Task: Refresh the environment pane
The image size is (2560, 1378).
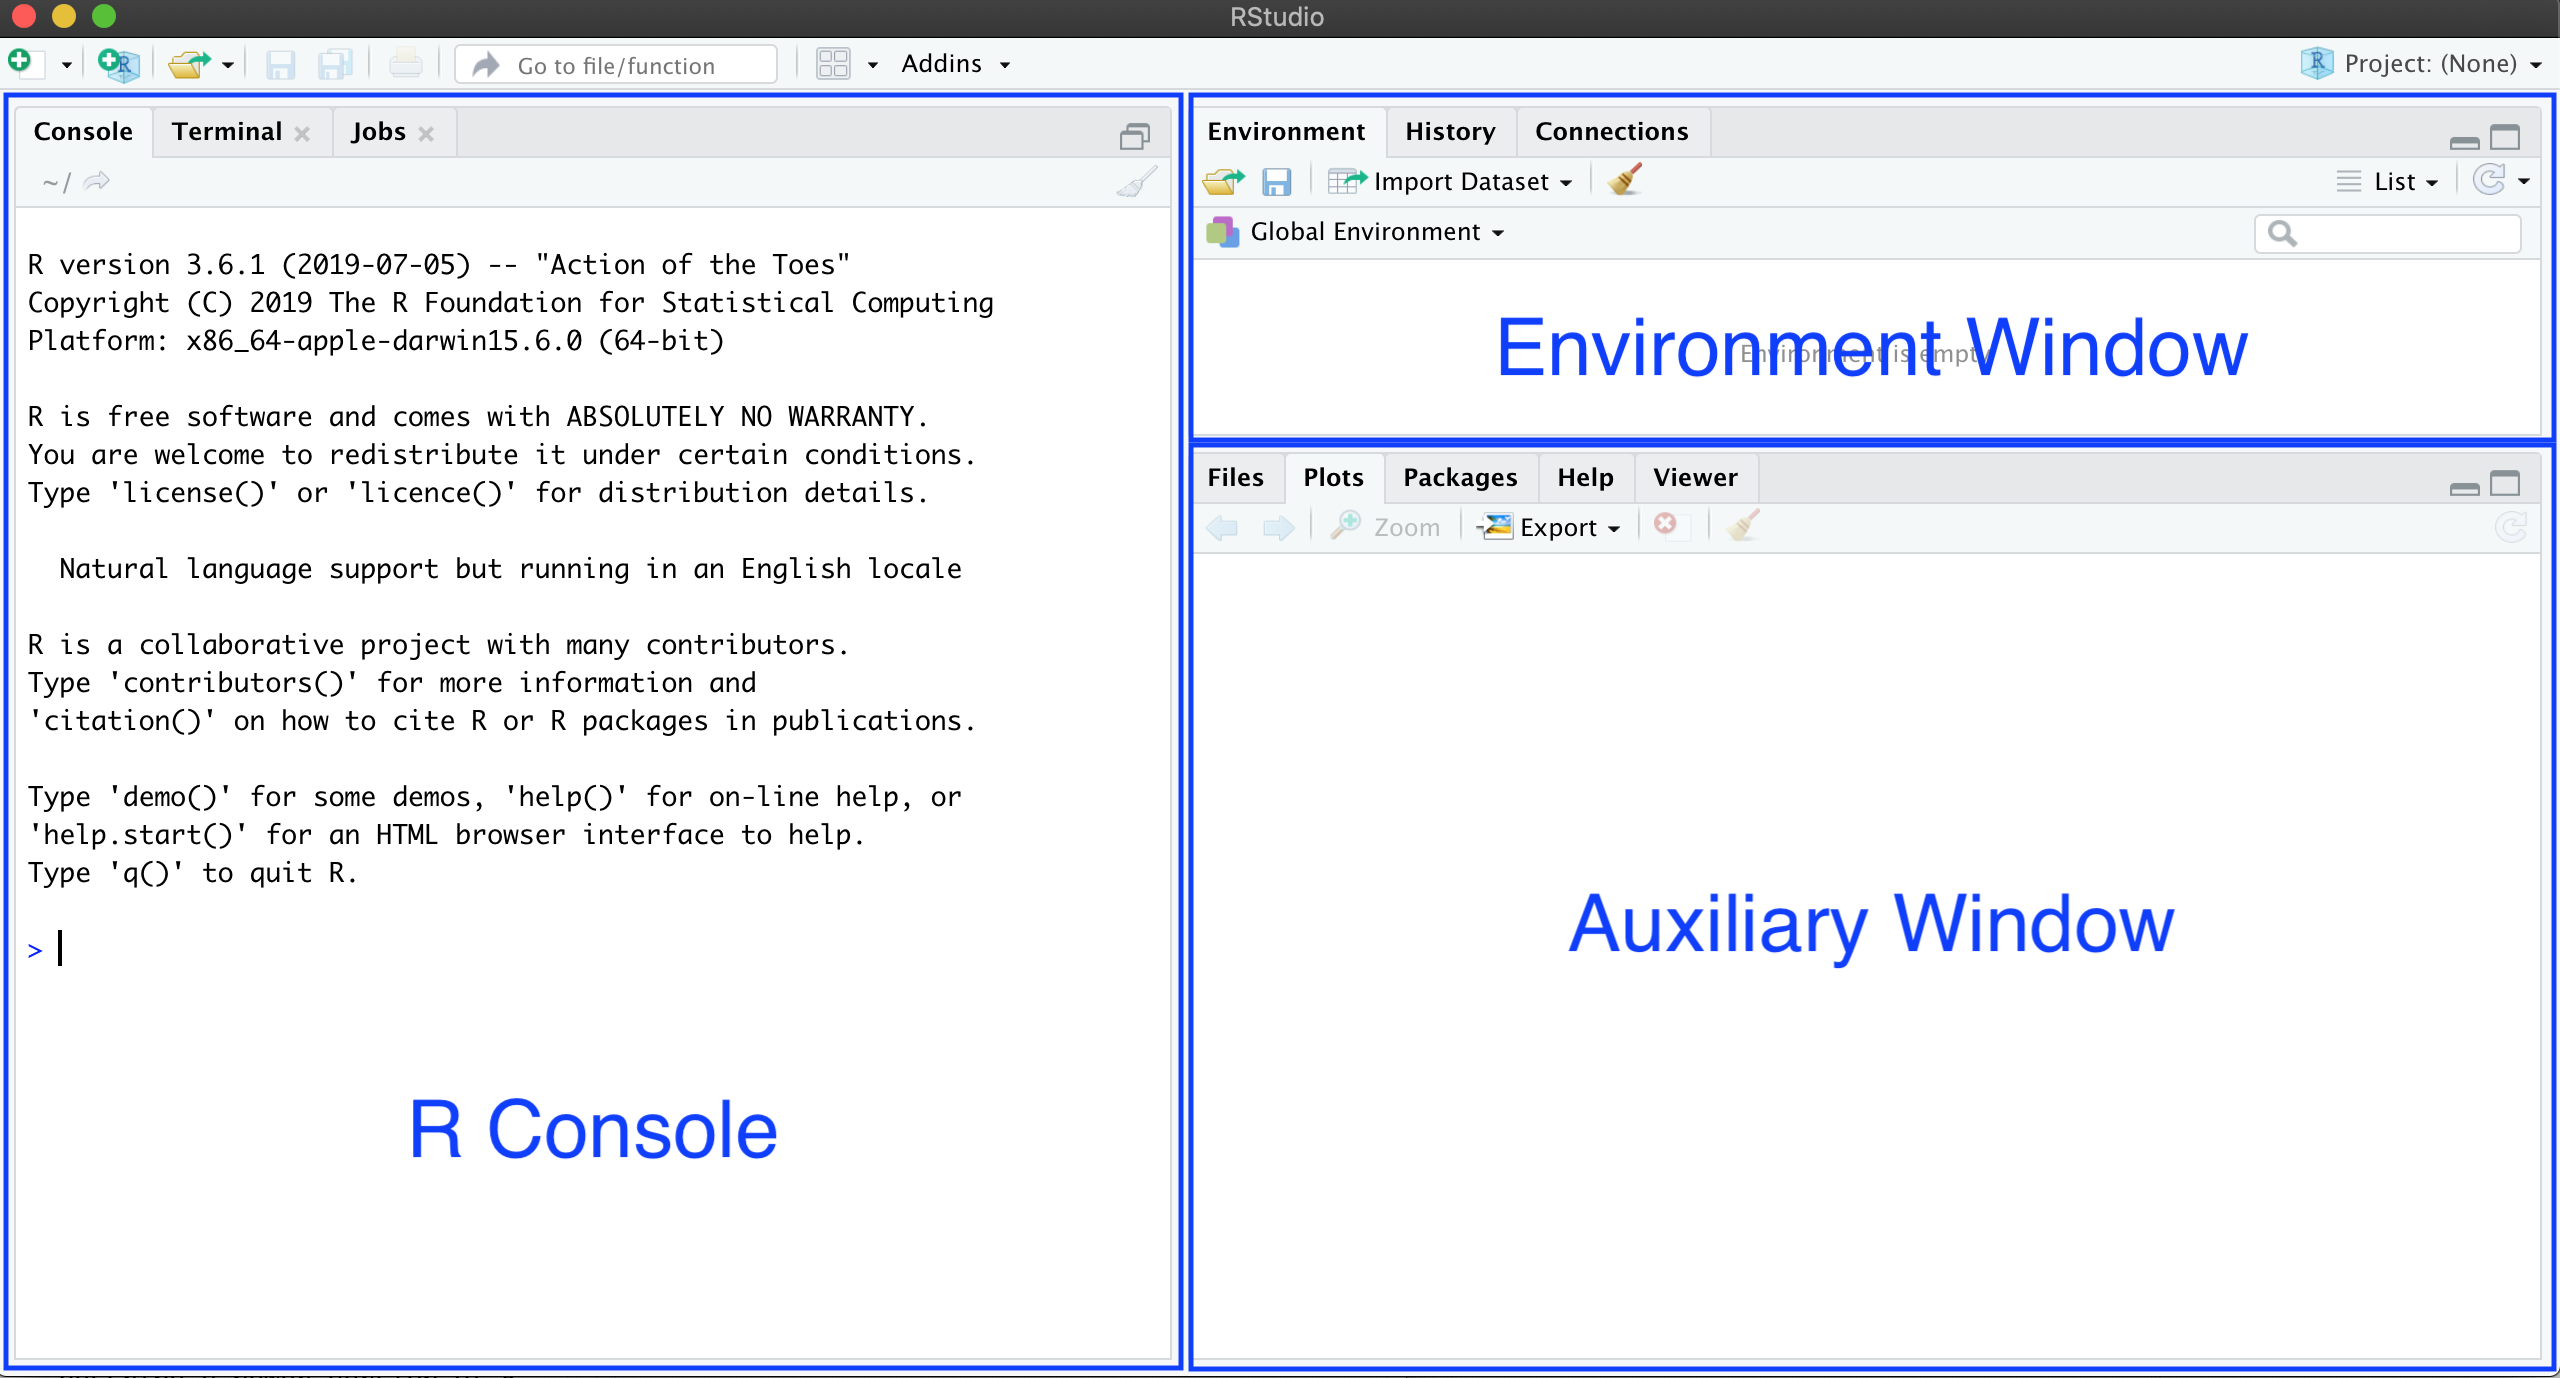Action: (x=2489, y=181)
